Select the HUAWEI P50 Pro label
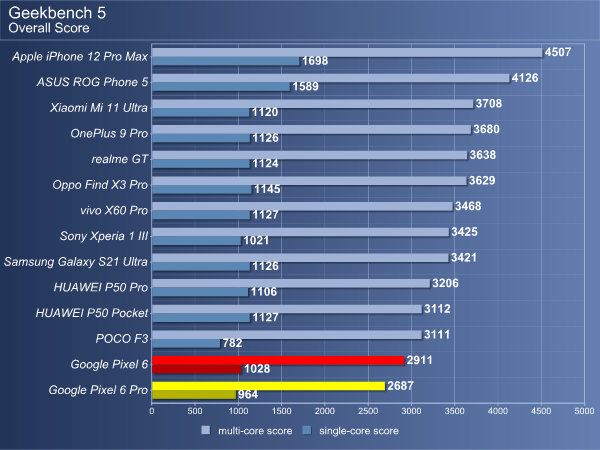Image resolution: width=600 pixels, height=450 pixels. [x=101, y=287]
